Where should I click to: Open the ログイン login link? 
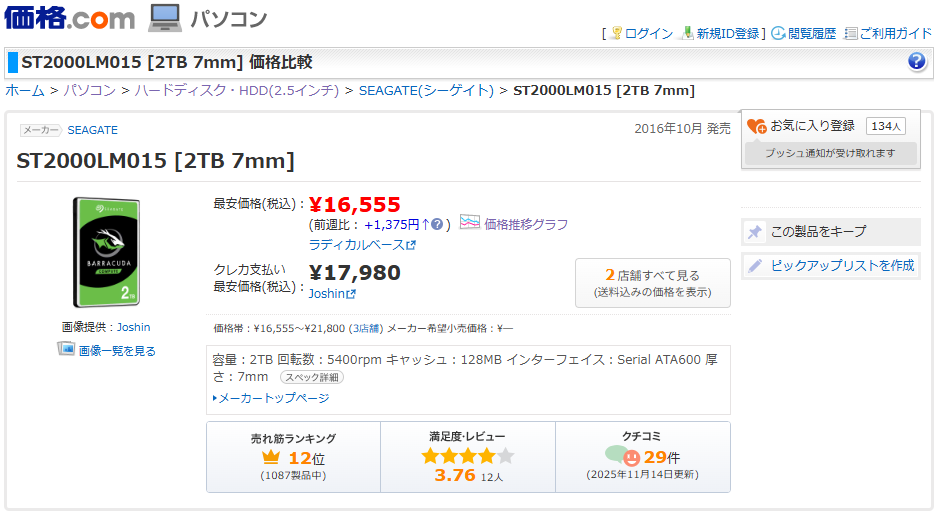click(648, 33)
